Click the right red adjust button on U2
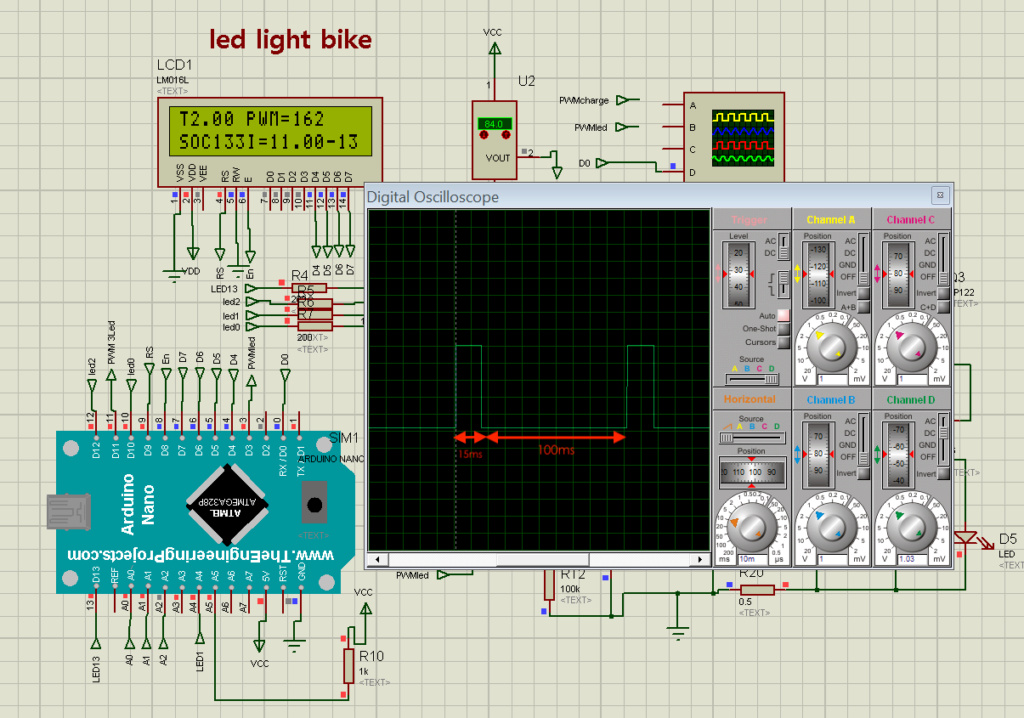This screenshot has height=718, width=1024. click(x=505, y=135)
